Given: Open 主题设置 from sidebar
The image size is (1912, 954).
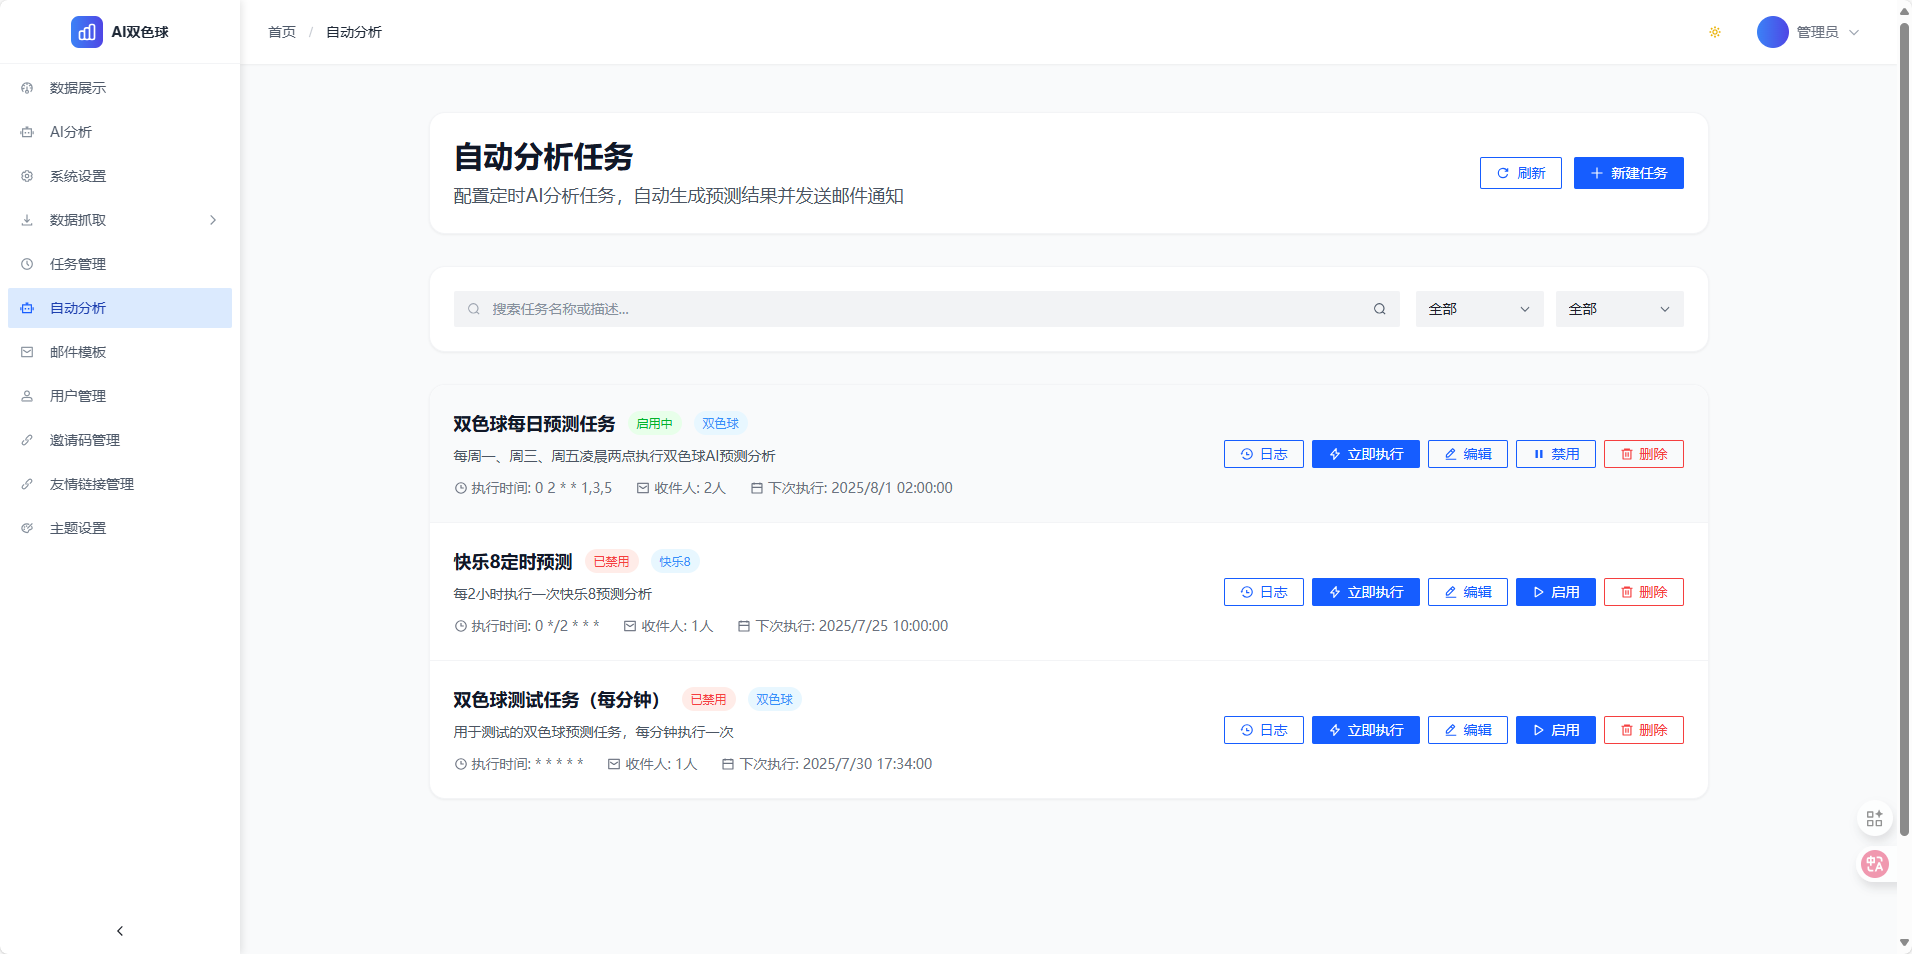Looking at the screenshot, I should point(77,527).
